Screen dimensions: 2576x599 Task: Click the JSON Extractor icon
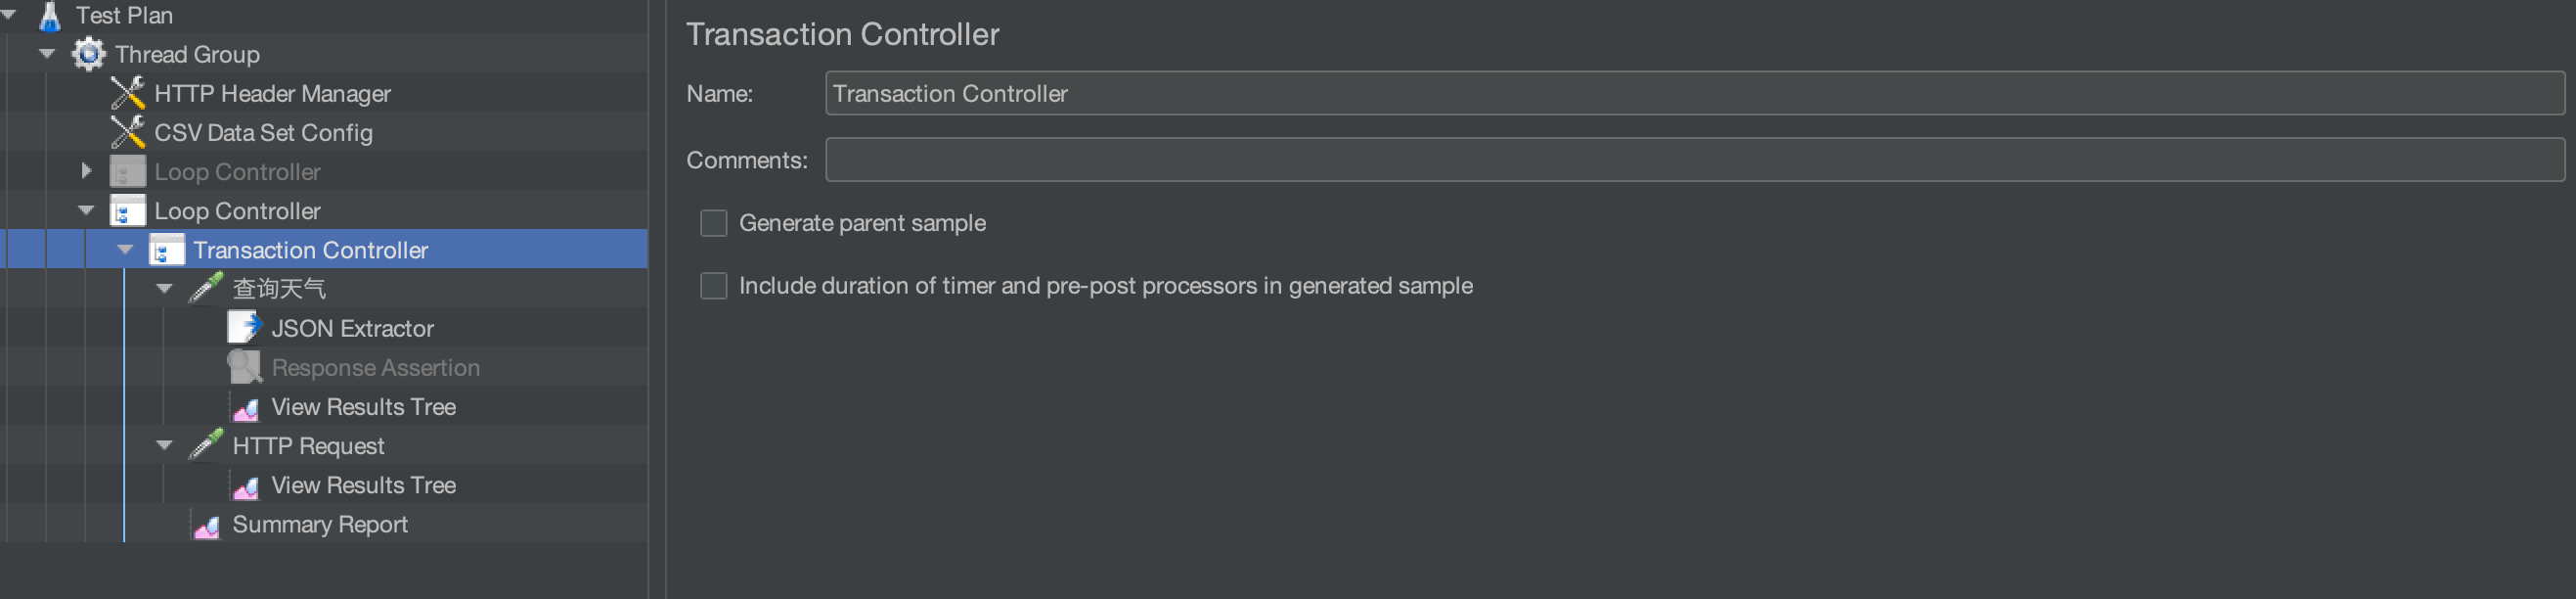244,328
